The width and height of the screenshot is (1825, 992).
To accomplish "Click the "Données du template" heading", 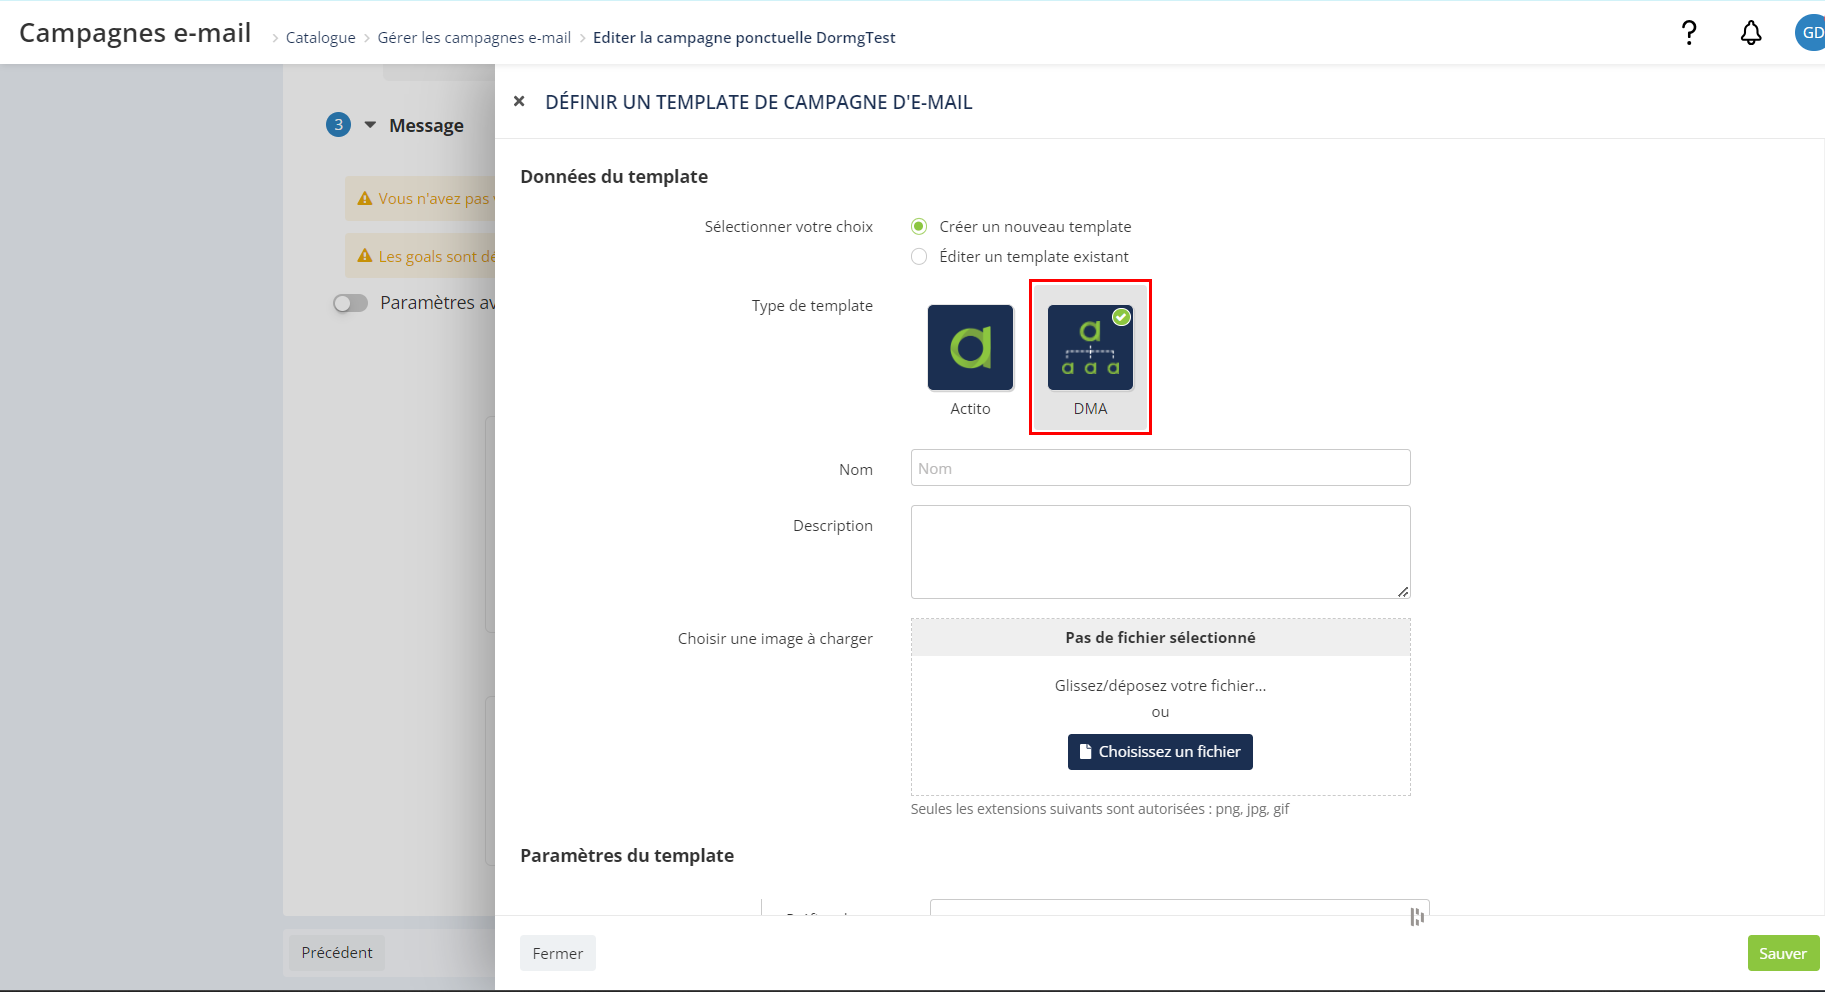I will [614, 176].
